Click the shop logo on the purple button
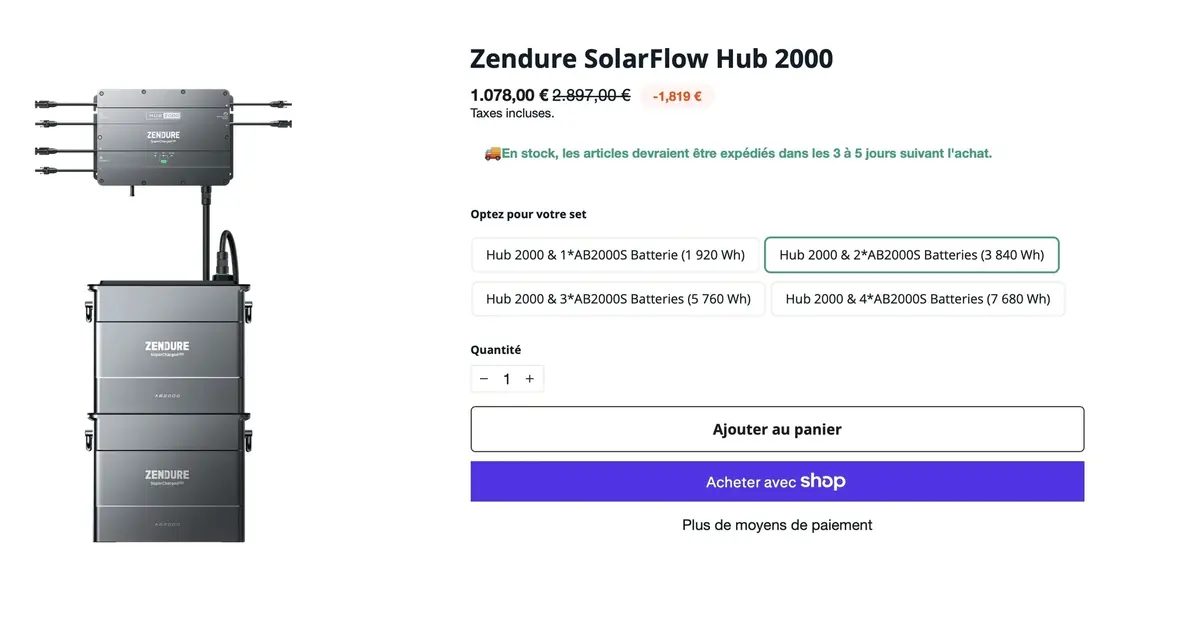The image size is (1200, 618). coord(823,481)
